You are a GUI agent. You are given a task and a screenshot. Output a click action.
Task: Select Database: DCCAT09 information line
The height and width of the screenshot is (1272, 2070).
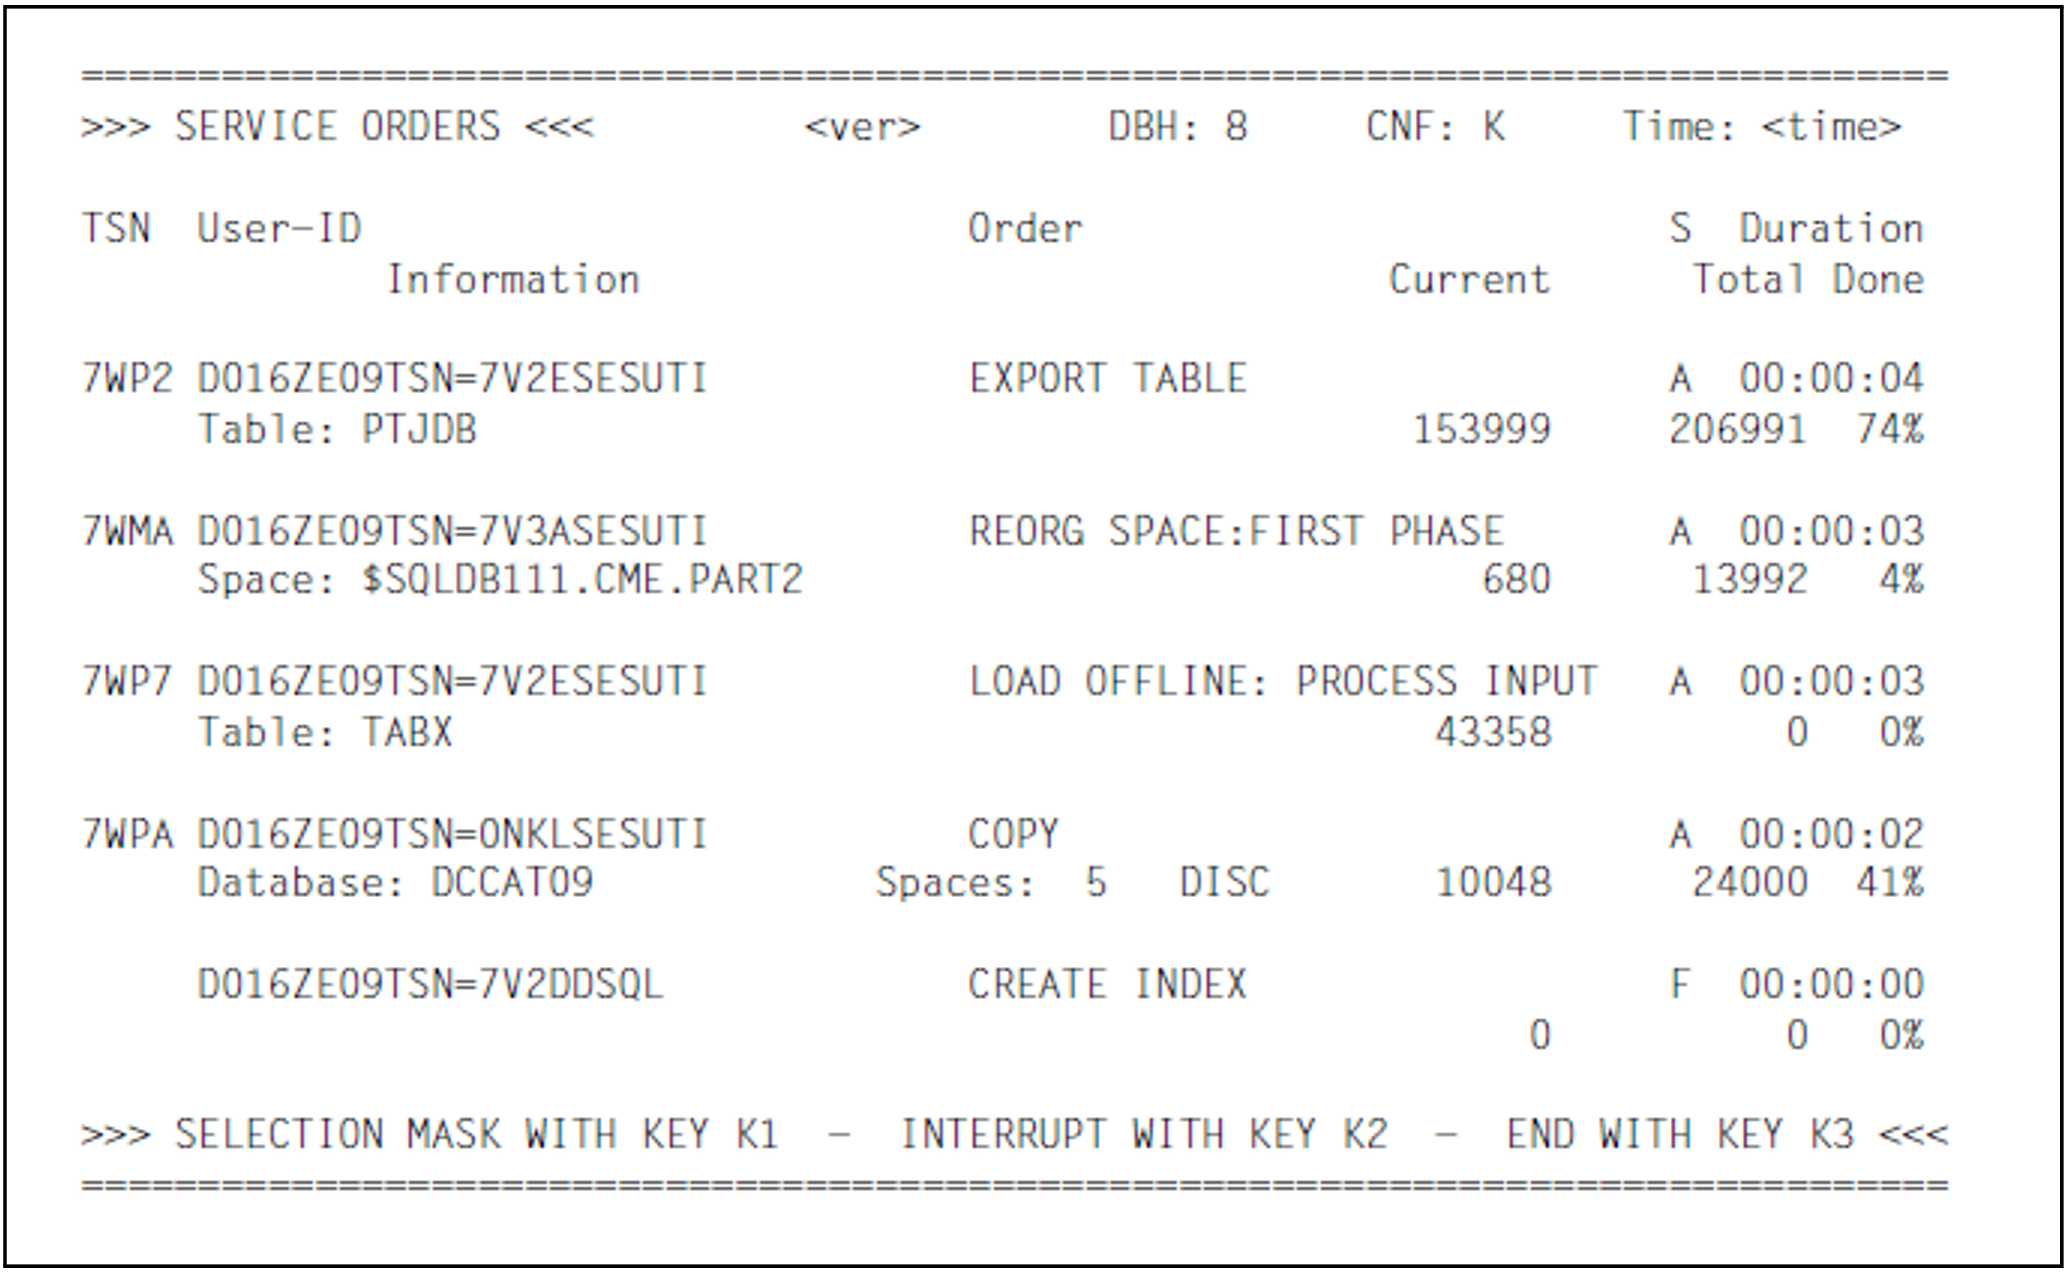tap(395, 883)
